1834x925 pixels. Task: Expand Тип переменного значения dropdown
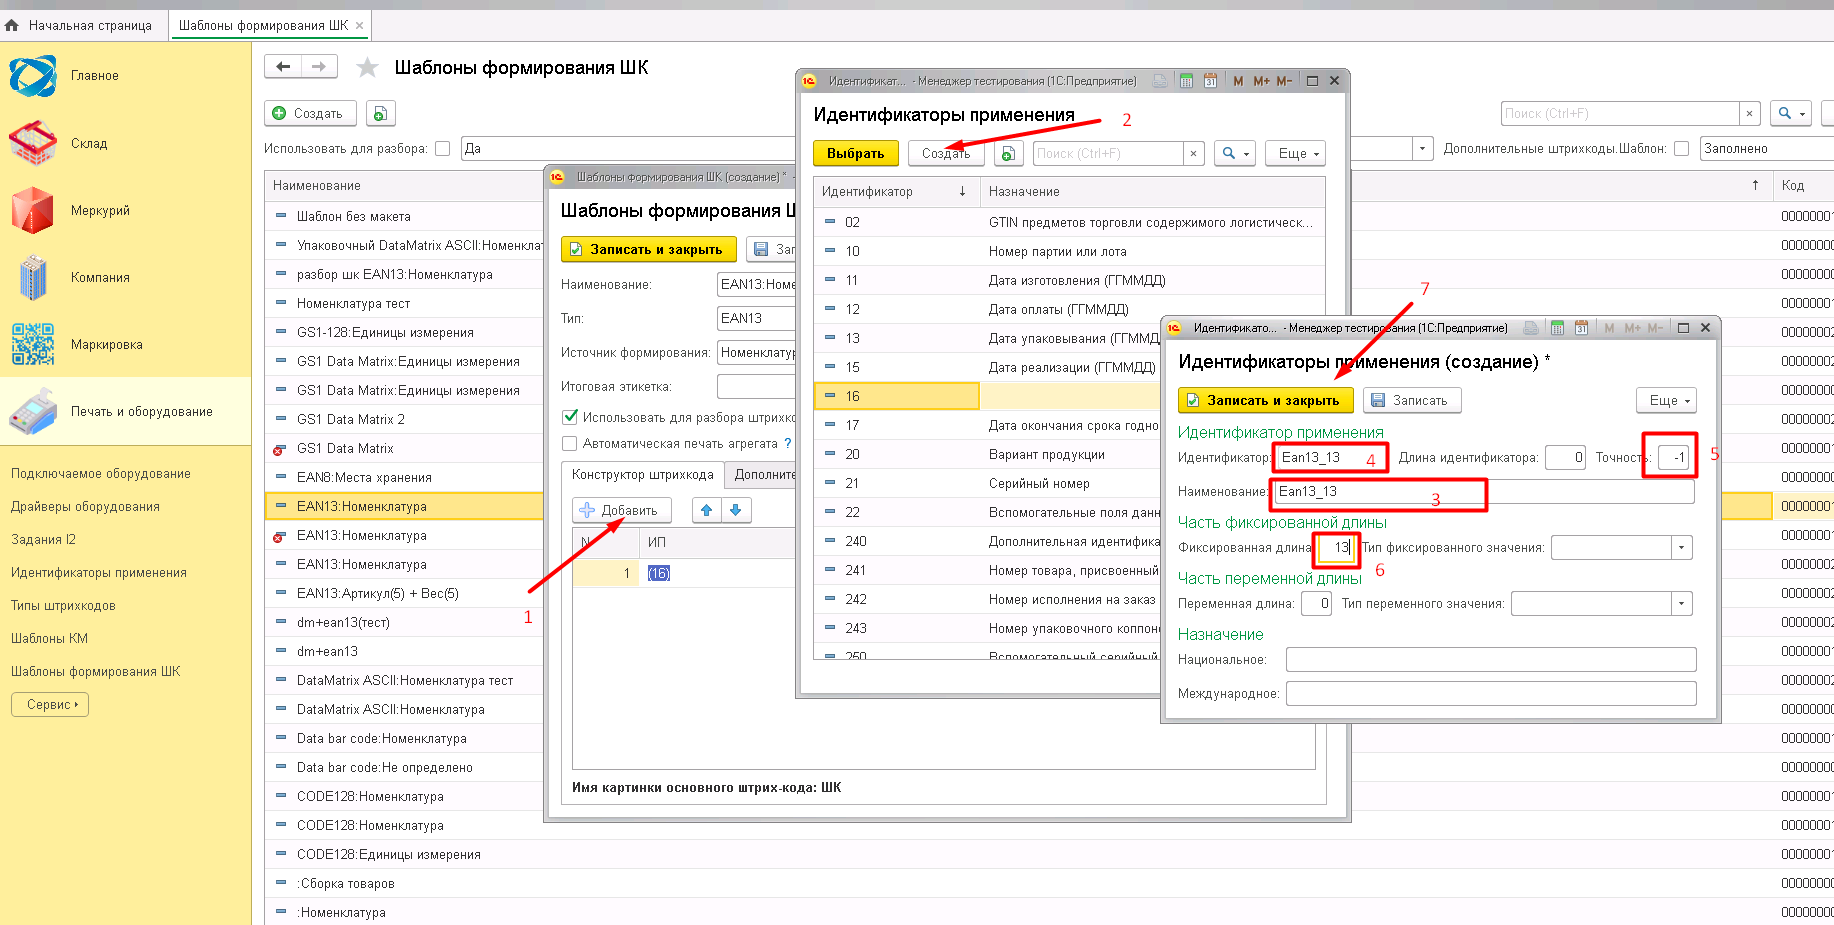pos(1682,603)
